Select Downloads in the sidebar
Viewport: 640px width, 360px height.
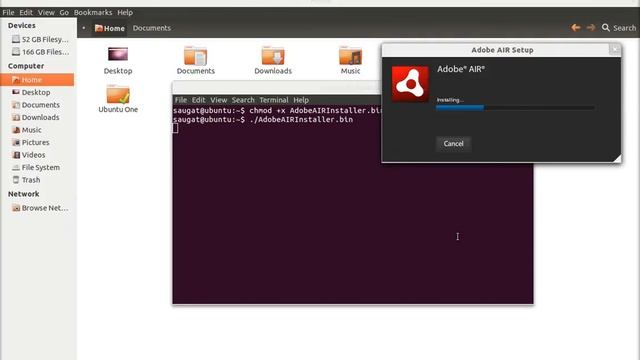click(x=37, y=117)
